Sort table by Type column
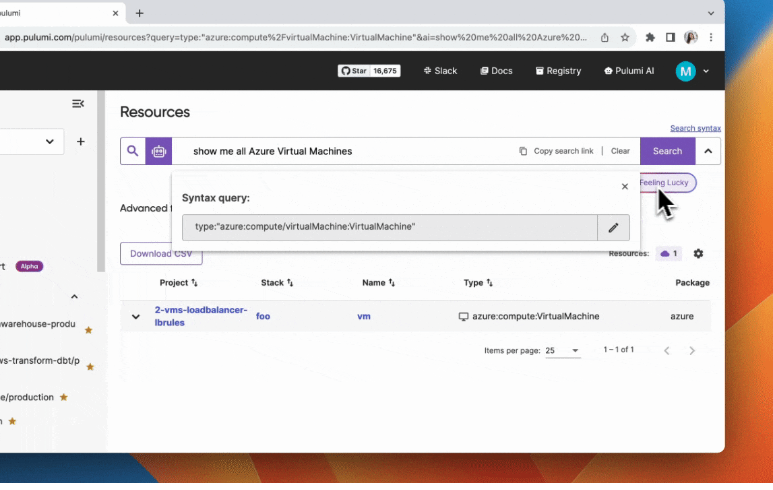 (478, 282)
